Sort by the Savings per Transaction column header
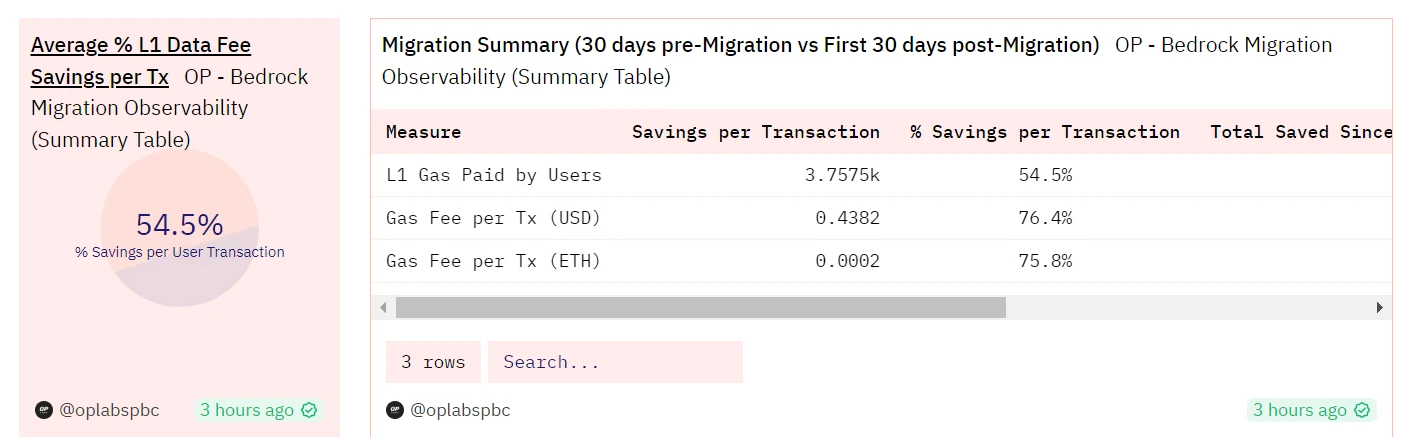 tap(755, 132)
